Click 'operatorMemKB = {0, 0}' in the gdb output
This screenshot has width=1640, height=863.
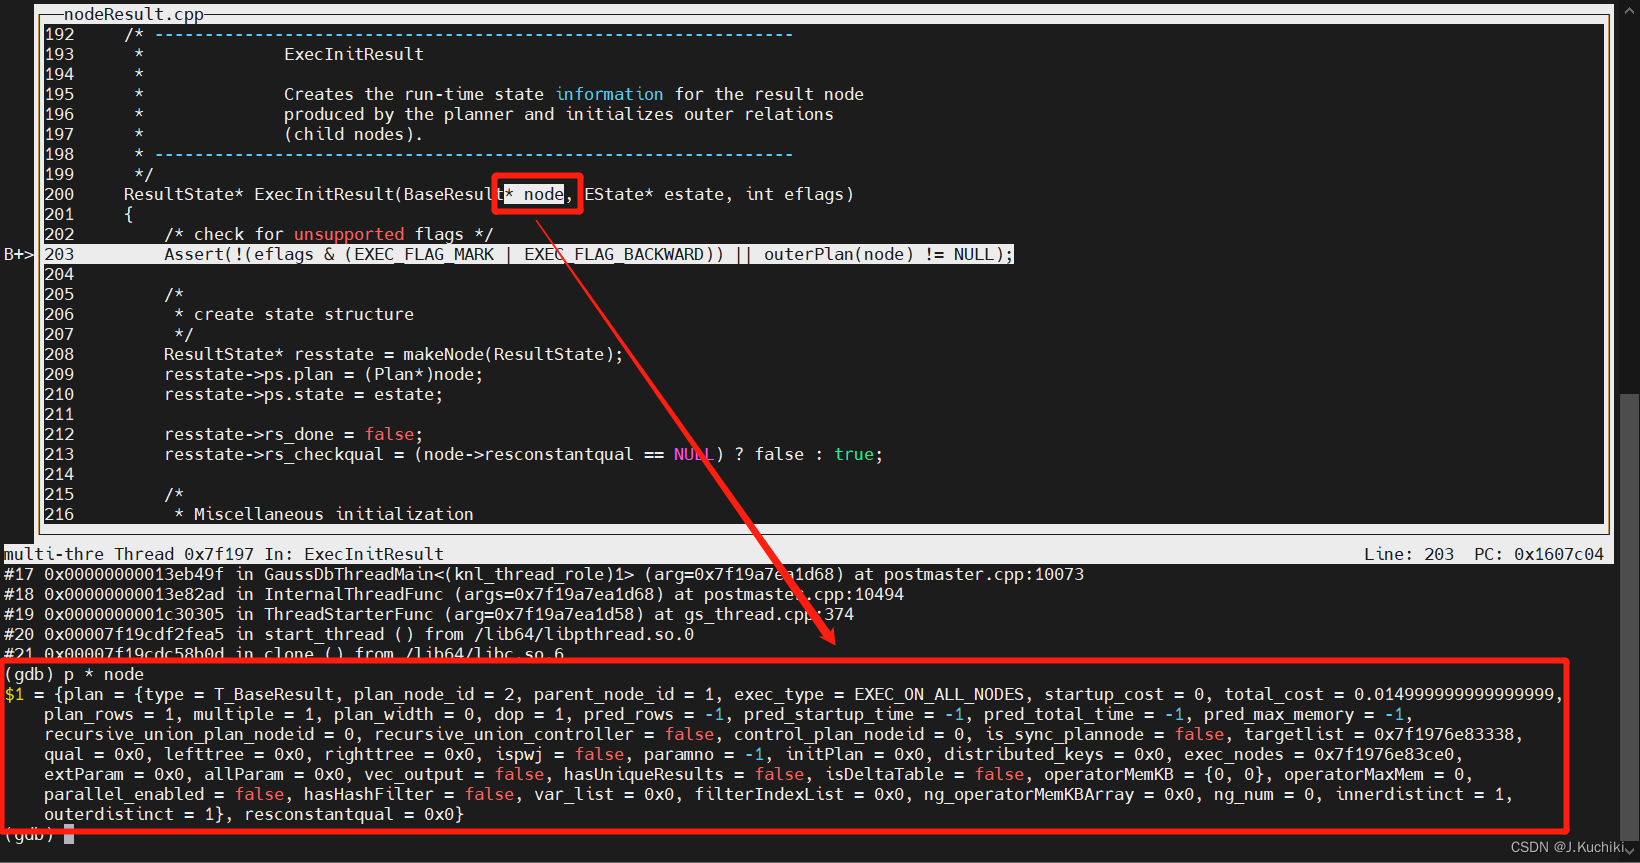1159,774
